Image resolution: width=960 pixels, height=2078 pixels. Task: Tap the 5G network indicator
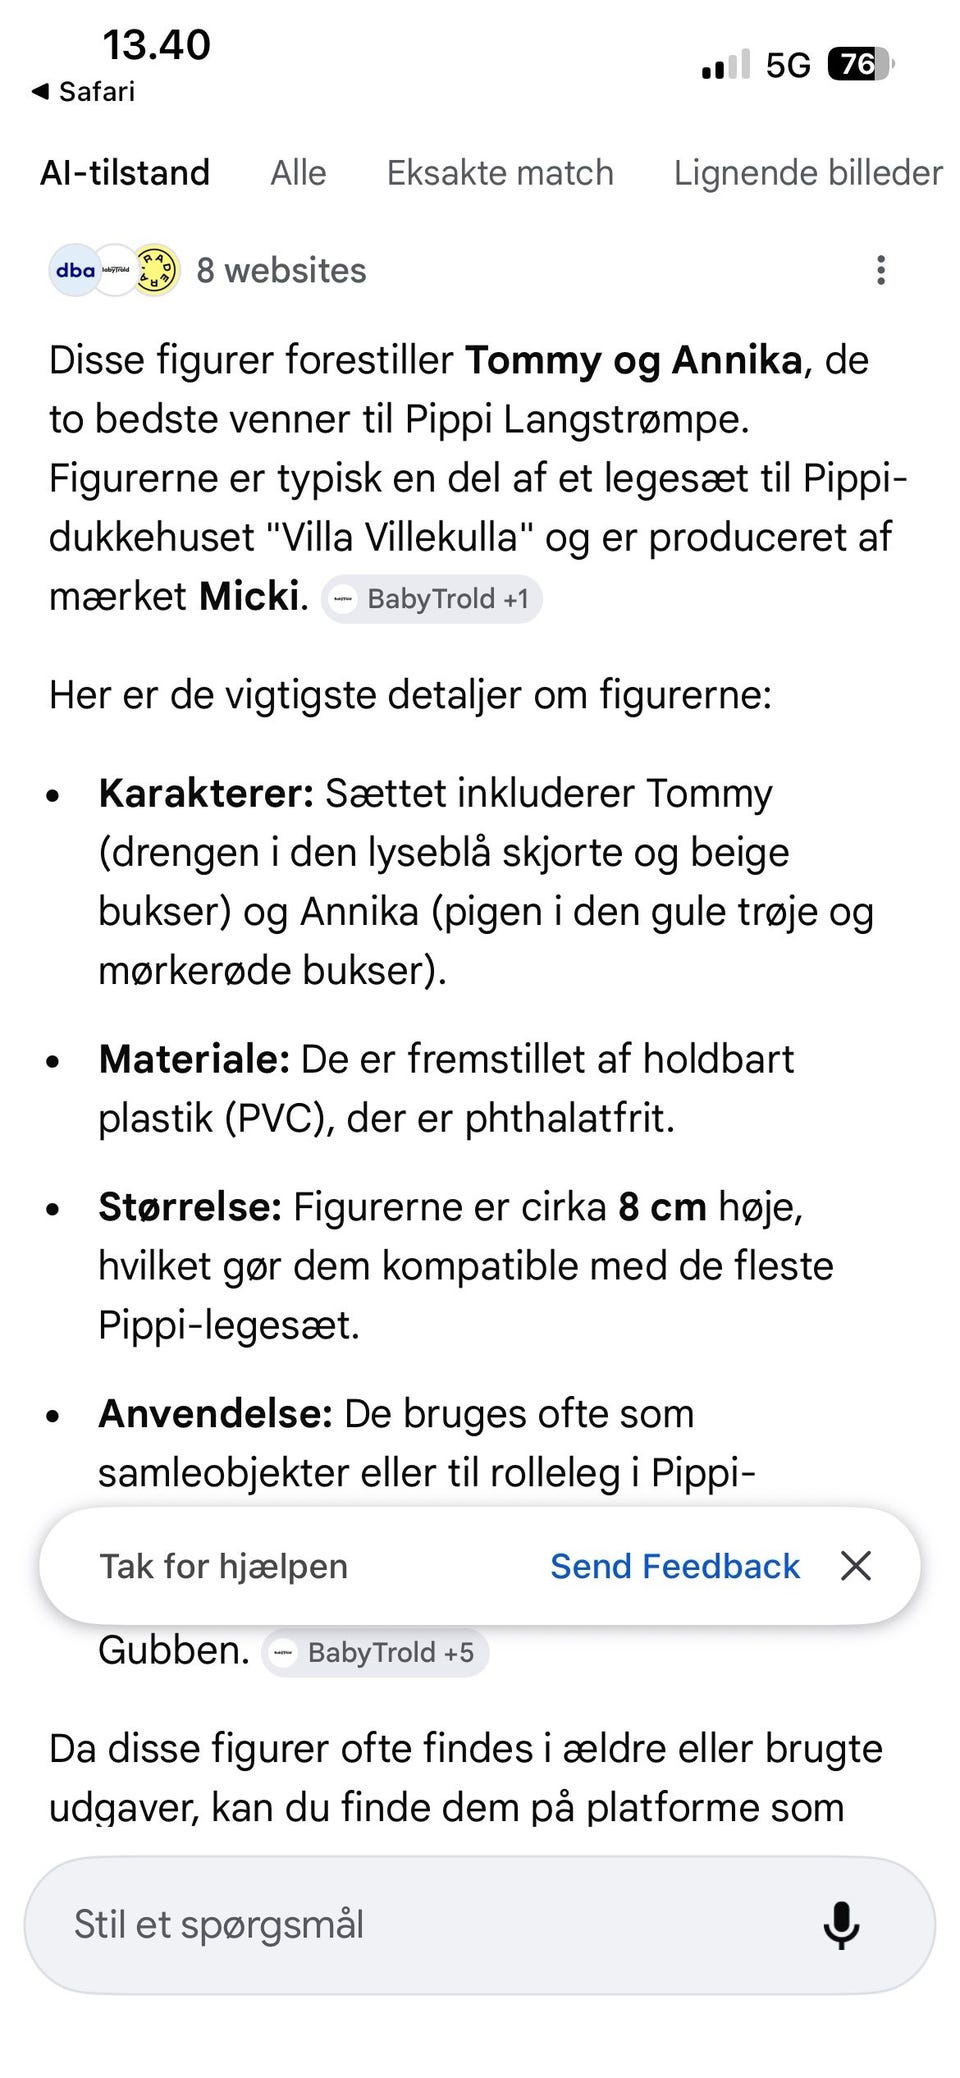coord(788,66)
